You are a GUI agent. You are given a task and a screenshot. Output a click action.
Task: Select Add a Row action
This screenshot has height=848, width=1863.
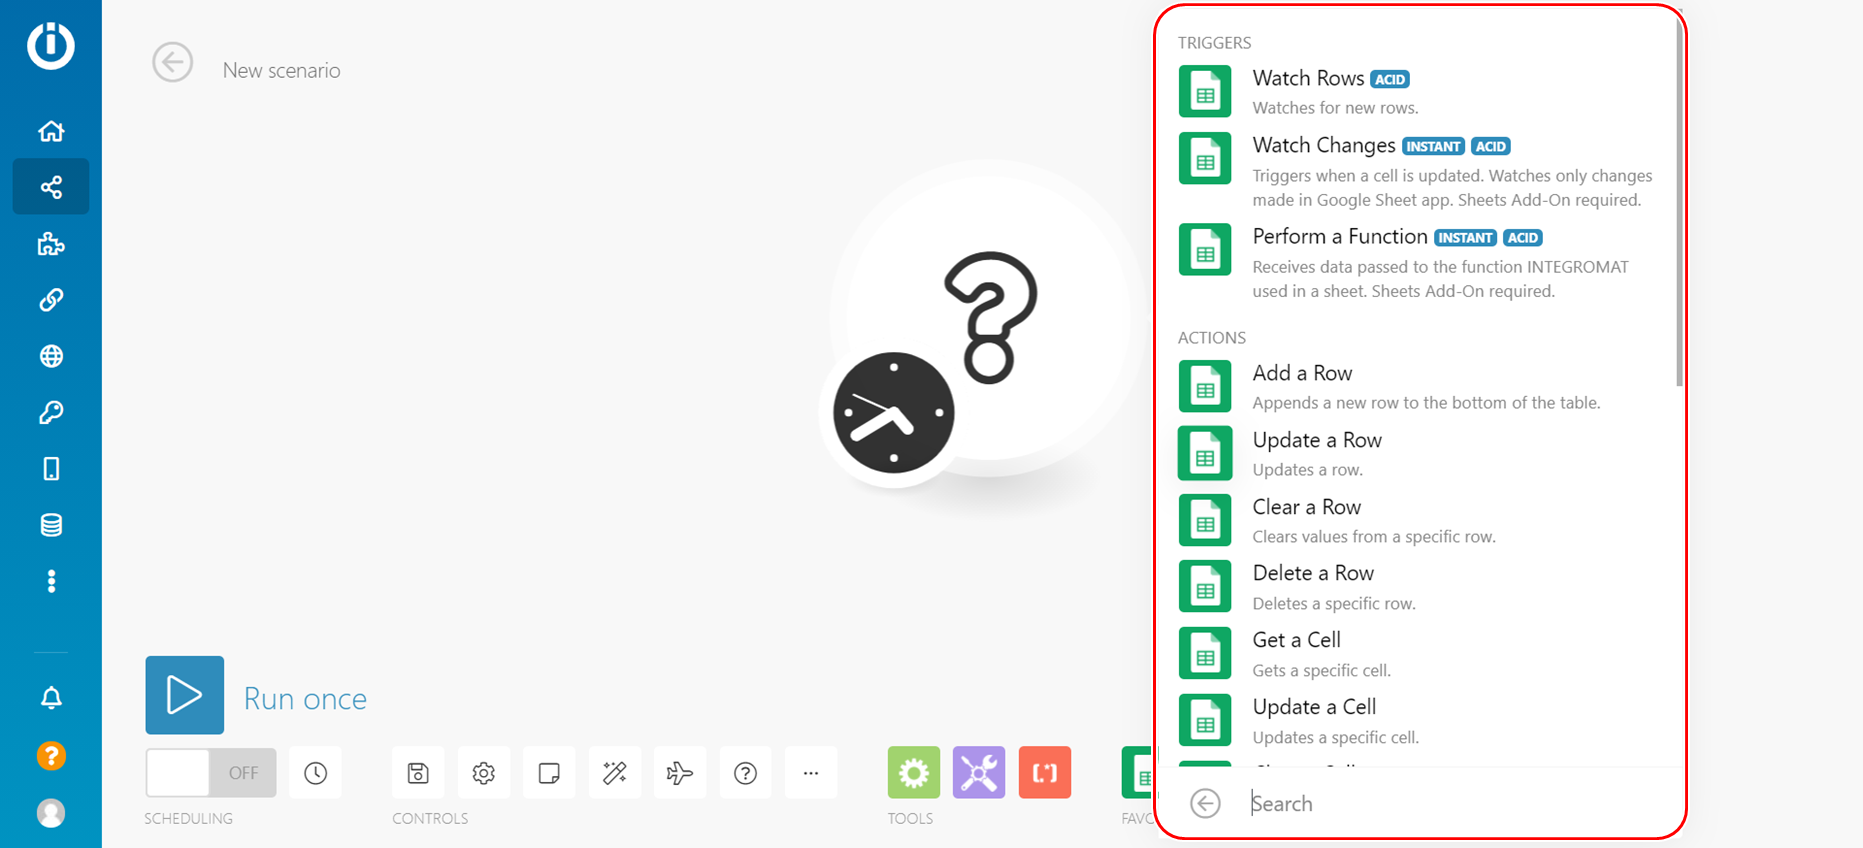coord(1418,386)
